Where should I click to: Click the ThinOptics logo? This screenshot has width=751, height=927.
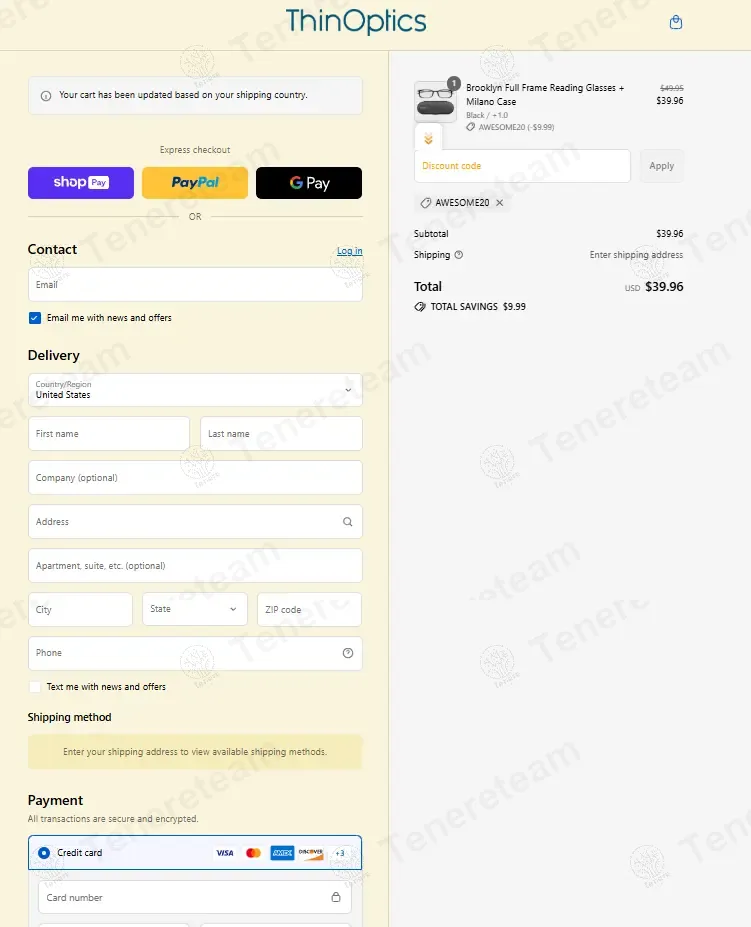[356, 21]
